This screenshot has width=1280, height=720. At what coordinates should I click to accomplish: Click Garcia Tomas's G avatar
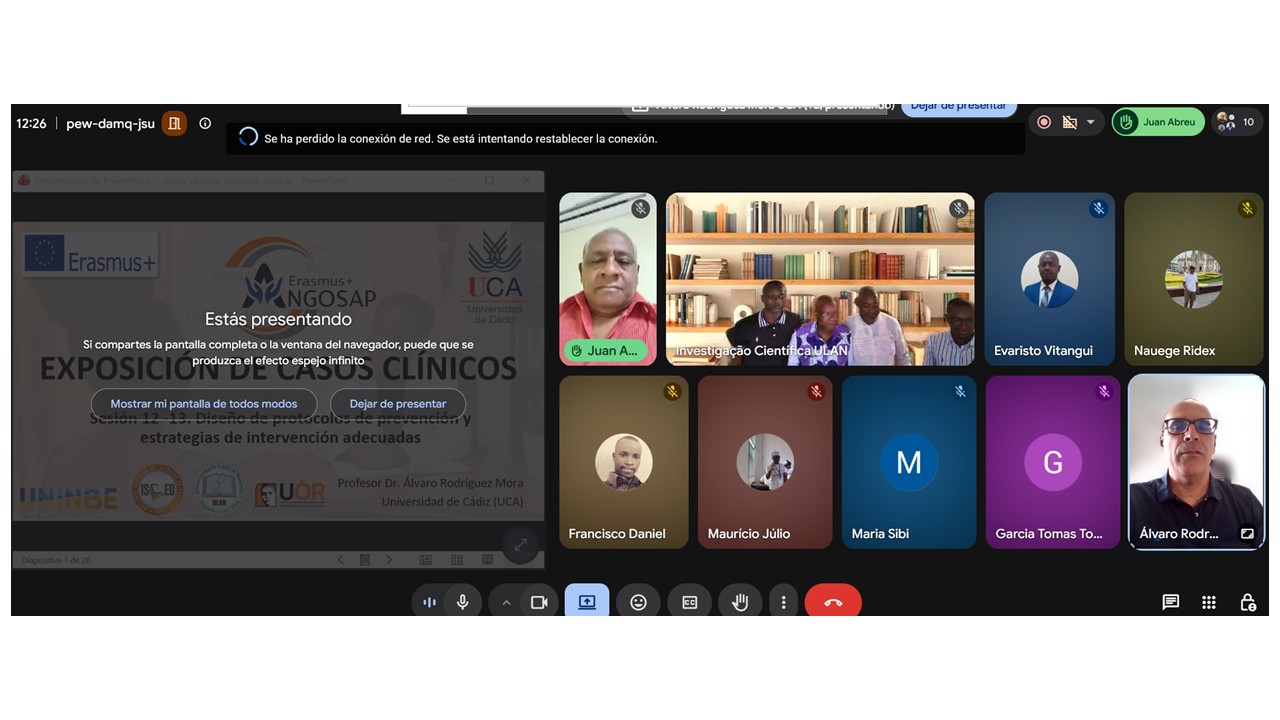[1053, 462]
